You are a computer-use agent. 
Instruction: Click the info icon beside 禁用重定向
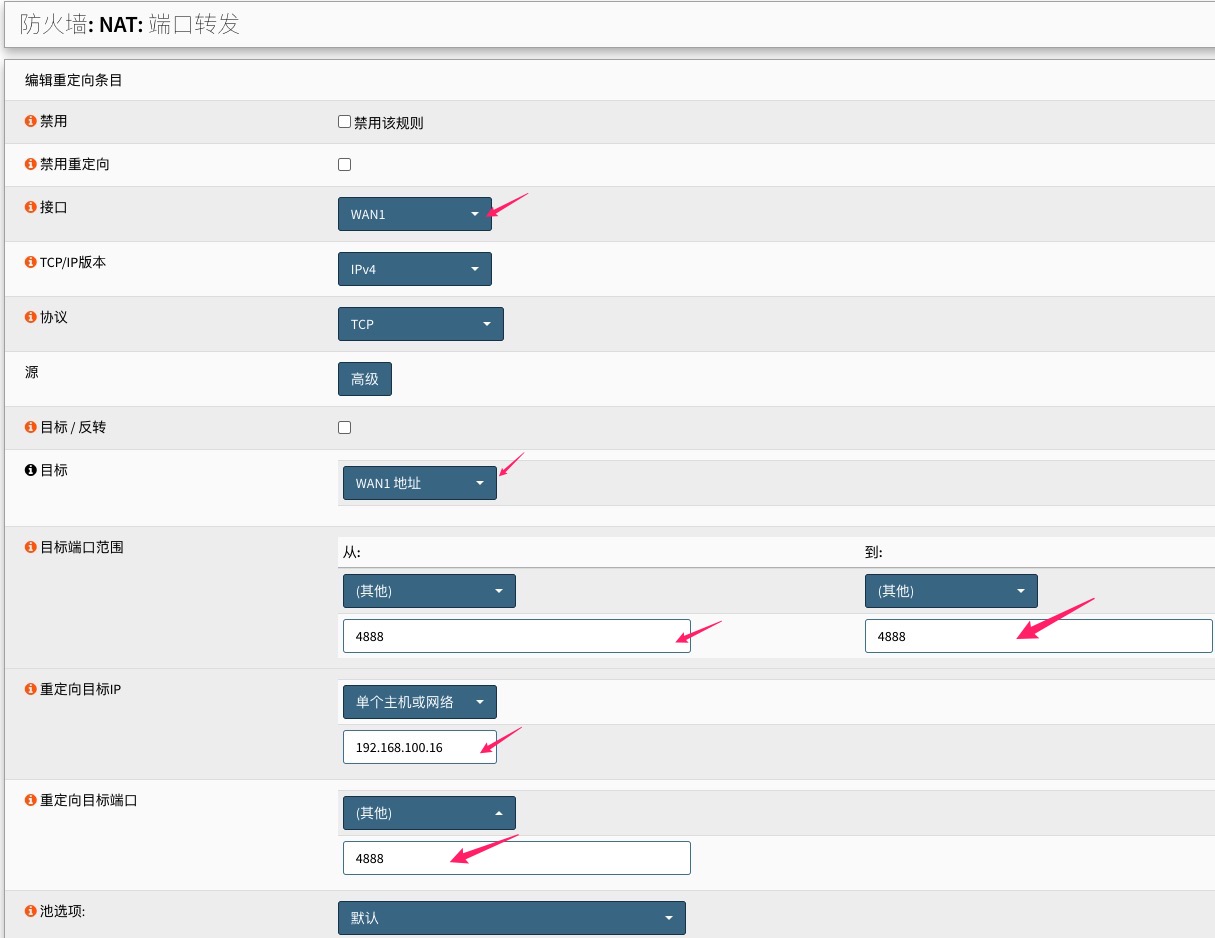(x=31, y=164)
